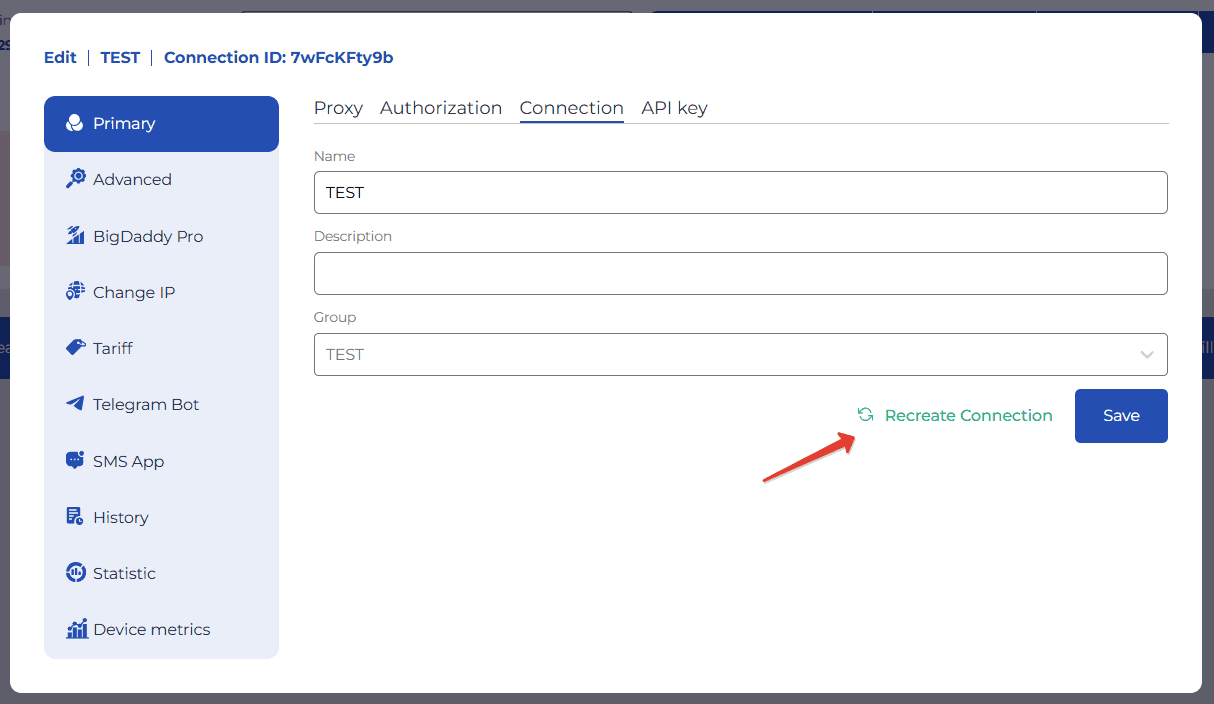
Task: Open the Telegram Bot paper plane icon
Action: tap(76, 404)
